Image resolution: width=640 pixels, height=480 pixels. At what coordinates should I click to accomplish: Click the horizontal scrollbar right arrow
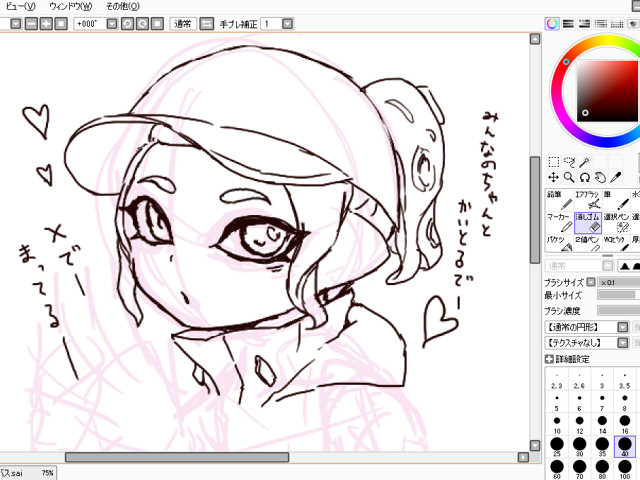click(523, 457)
